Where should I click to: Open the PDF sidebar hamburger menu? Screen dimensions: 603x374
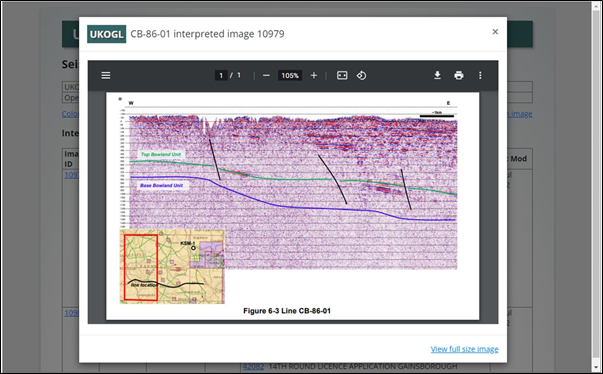106,75
